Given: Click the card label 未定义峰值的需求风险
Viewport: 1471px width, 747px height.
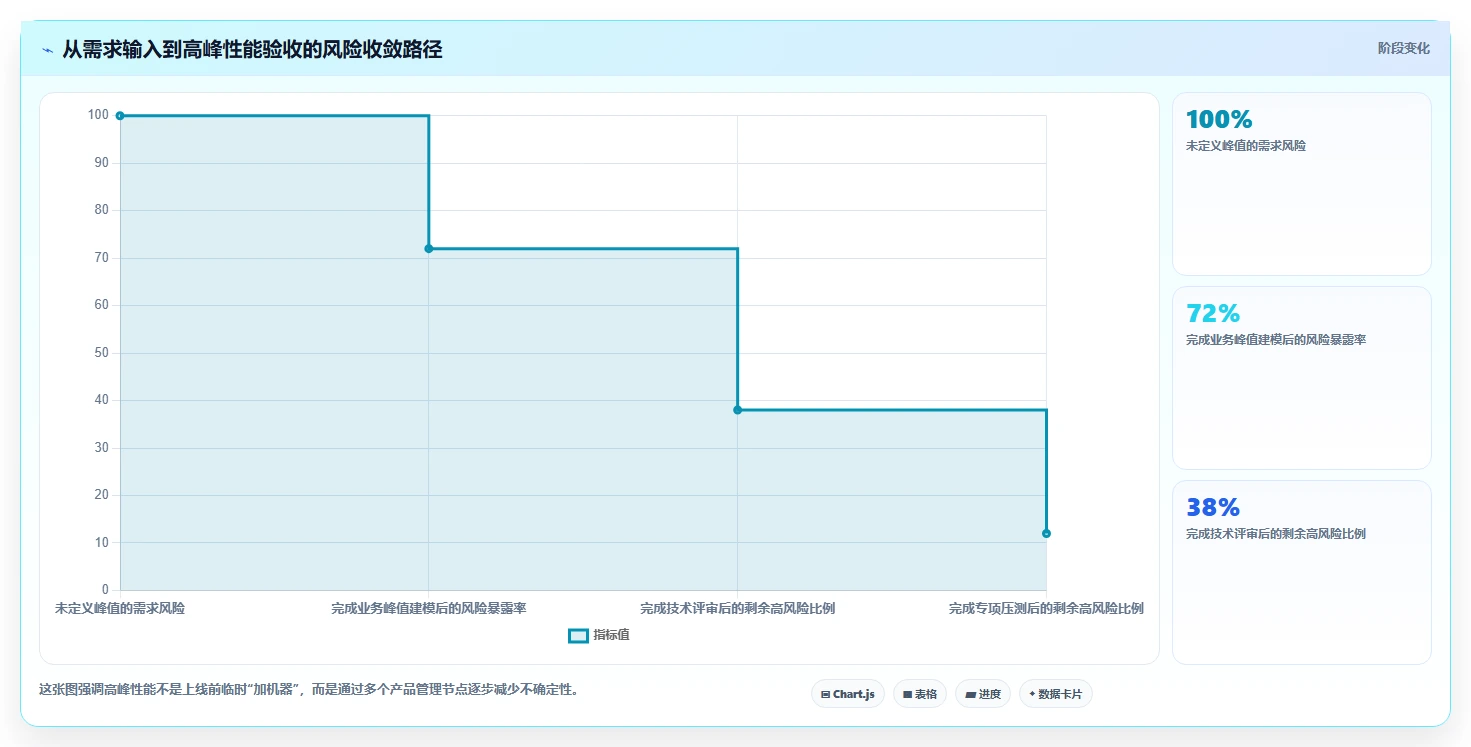Looking at the screenshot, I should point(1246,146).
